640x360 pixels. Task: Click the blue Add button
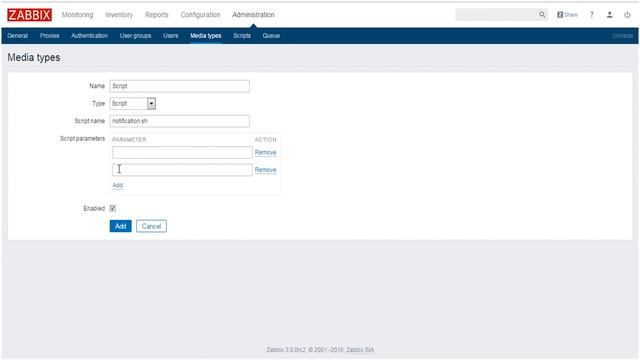[120, 226]
